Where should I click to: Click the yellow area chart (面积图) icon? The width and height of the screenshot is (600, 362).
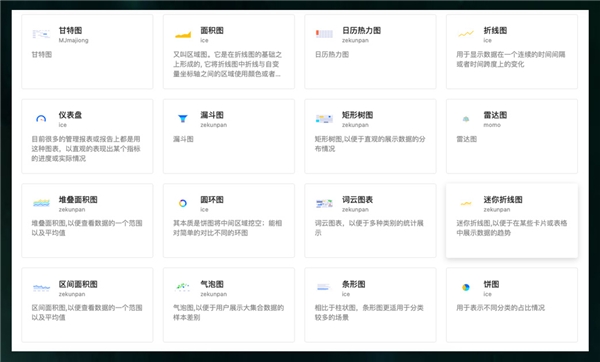183,34
